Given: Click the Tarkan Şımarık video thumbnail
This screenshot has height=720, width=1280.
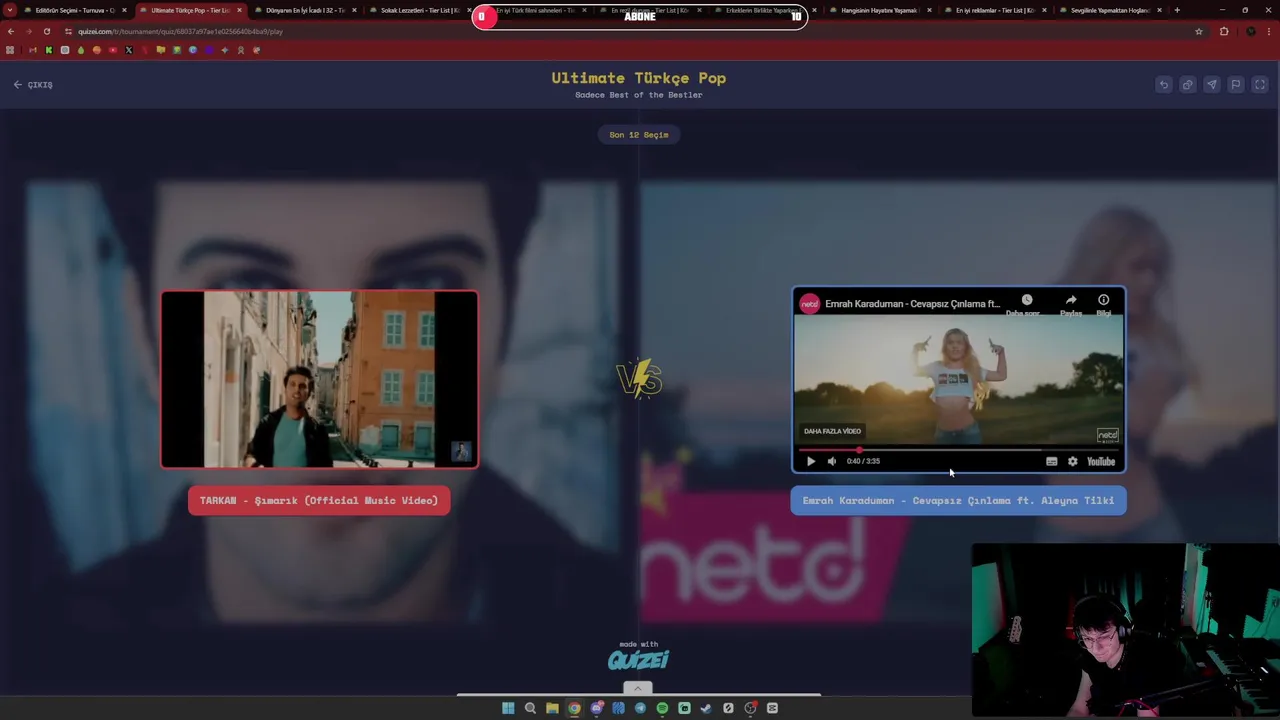Looking at the screenshot, I should (319, 379).
